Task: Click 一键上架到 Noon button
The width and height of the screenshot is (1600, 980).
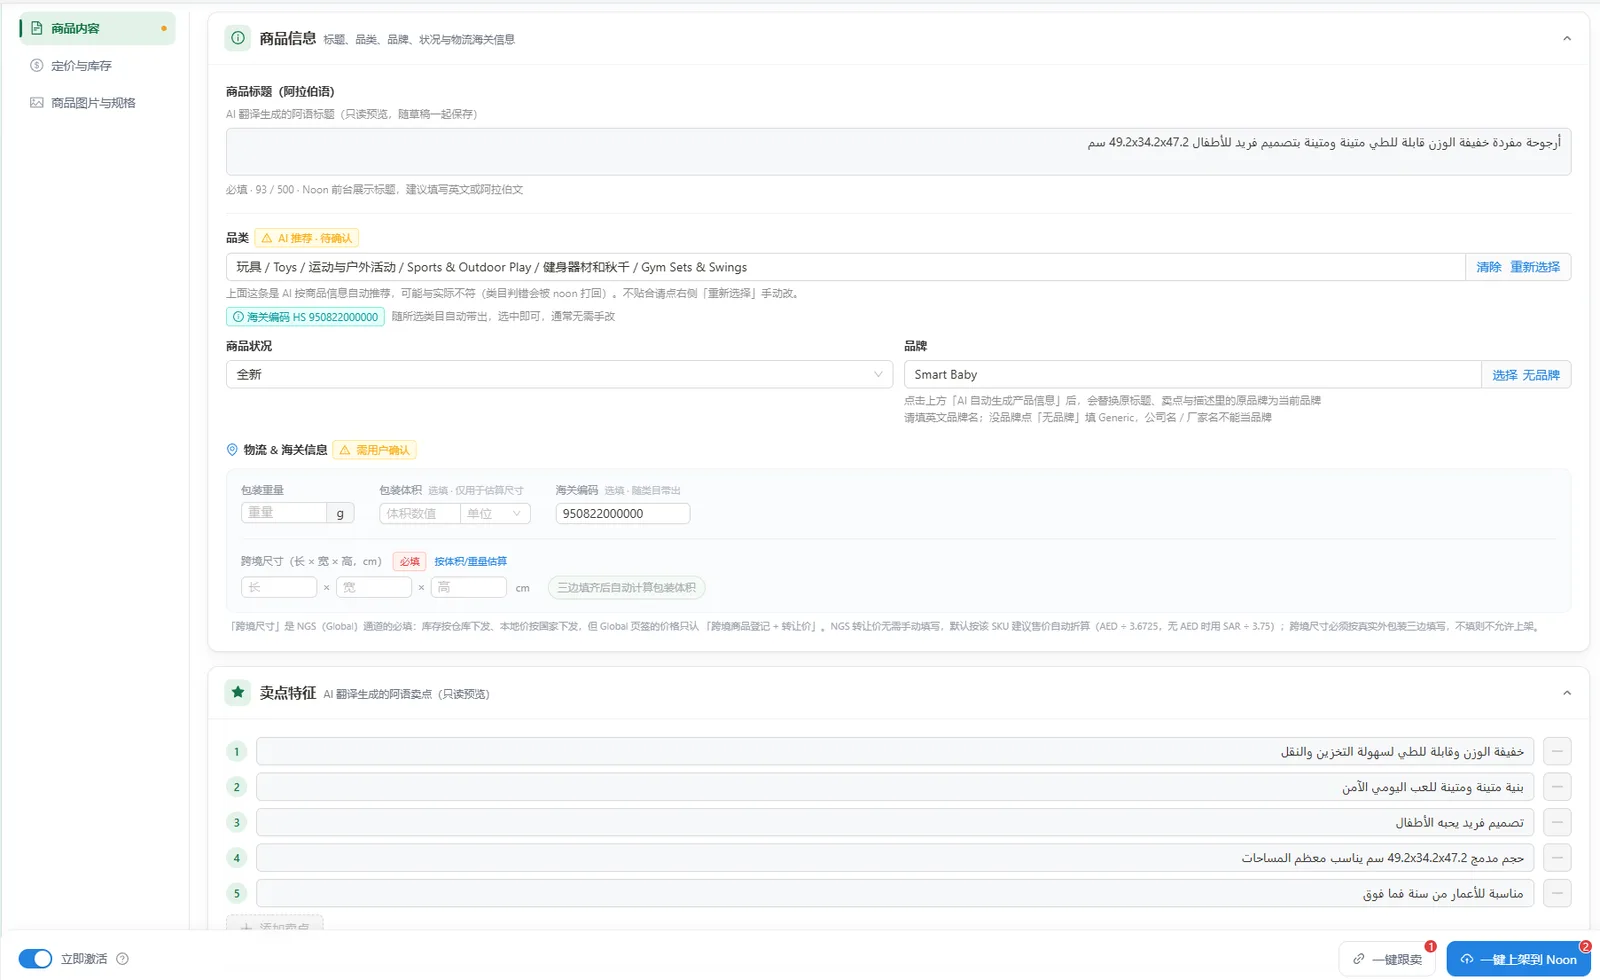Action: [1518, 959]
